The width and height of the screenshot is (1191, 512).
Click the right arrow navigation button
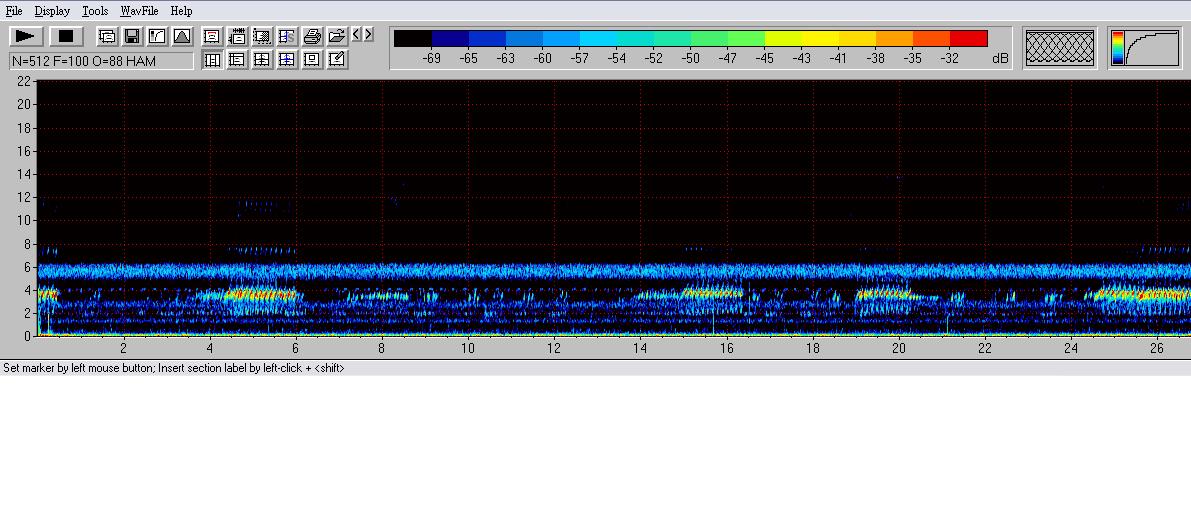pyautogui.click(x=369, y=35)
